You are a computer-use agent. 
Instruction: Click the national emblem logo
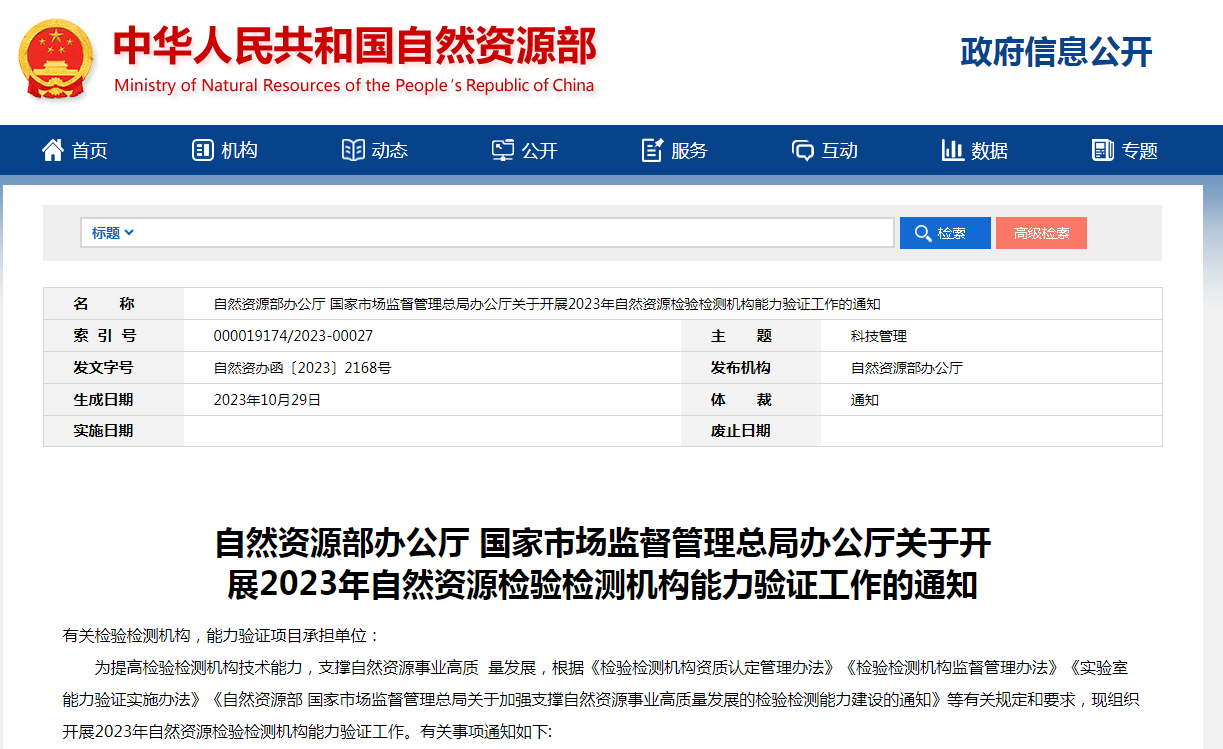56,59
